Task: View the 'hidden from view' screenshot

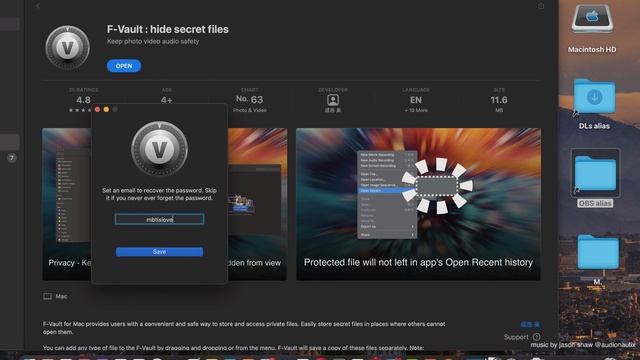Action: click(x=257, y=204)
